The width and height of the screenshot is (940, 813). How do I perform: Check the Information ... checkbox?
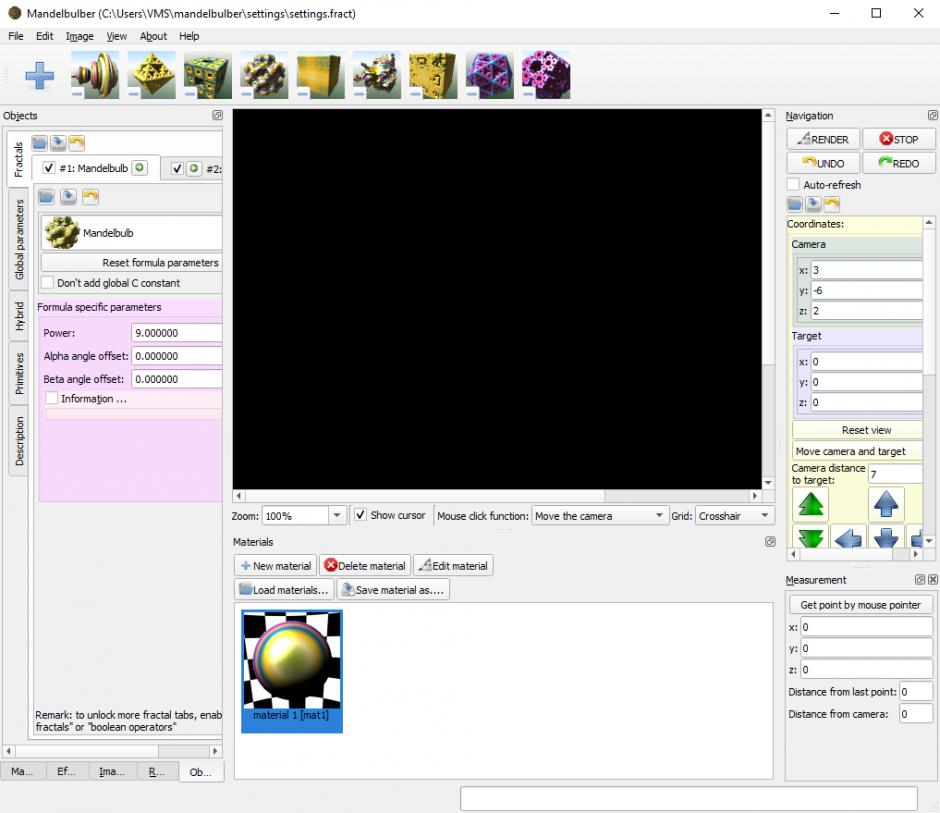[x=52, y=398]
